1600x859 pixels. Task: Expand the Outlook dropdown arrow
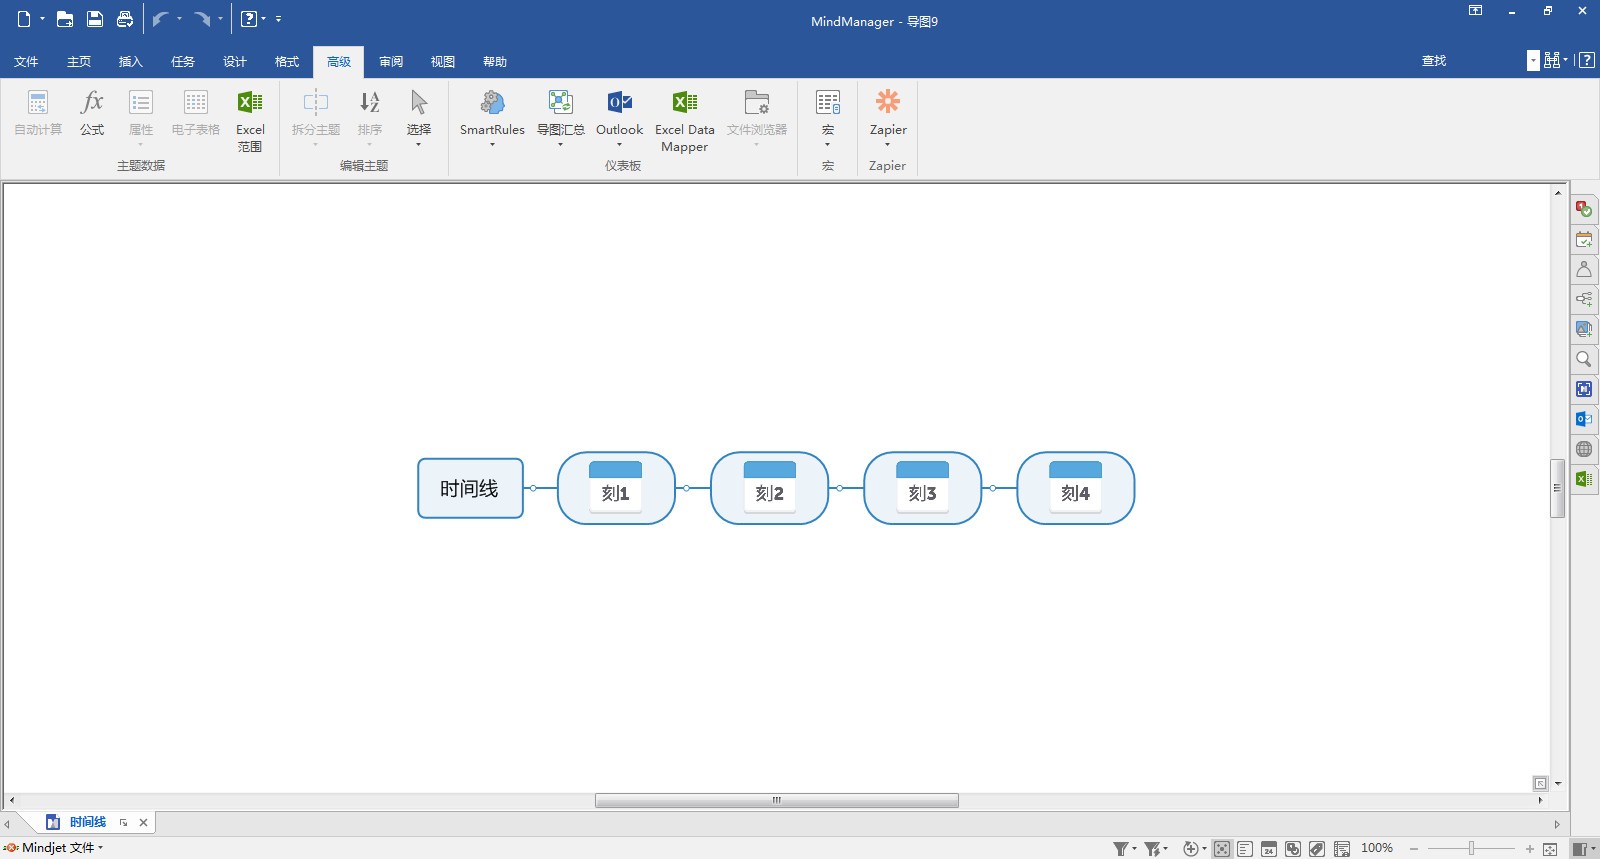619,145
